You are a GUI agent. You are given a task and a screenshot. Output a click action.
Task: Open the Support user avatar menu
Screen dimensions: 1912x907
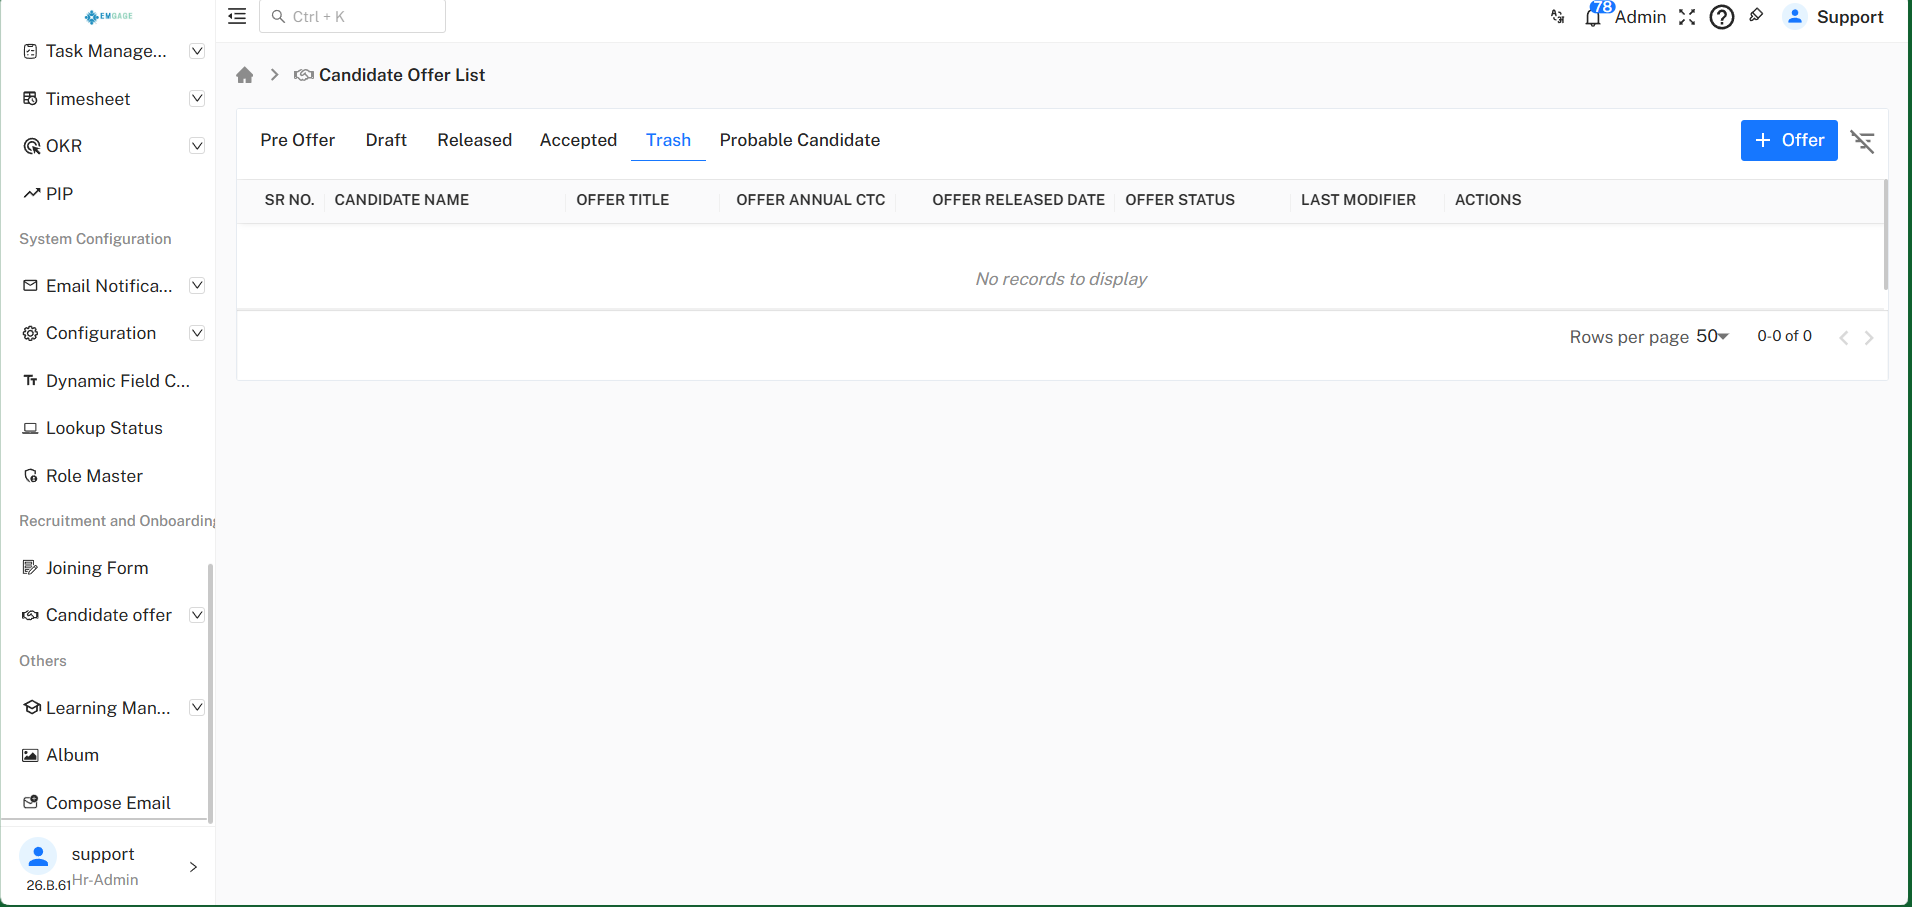(x=1795, y=17)
